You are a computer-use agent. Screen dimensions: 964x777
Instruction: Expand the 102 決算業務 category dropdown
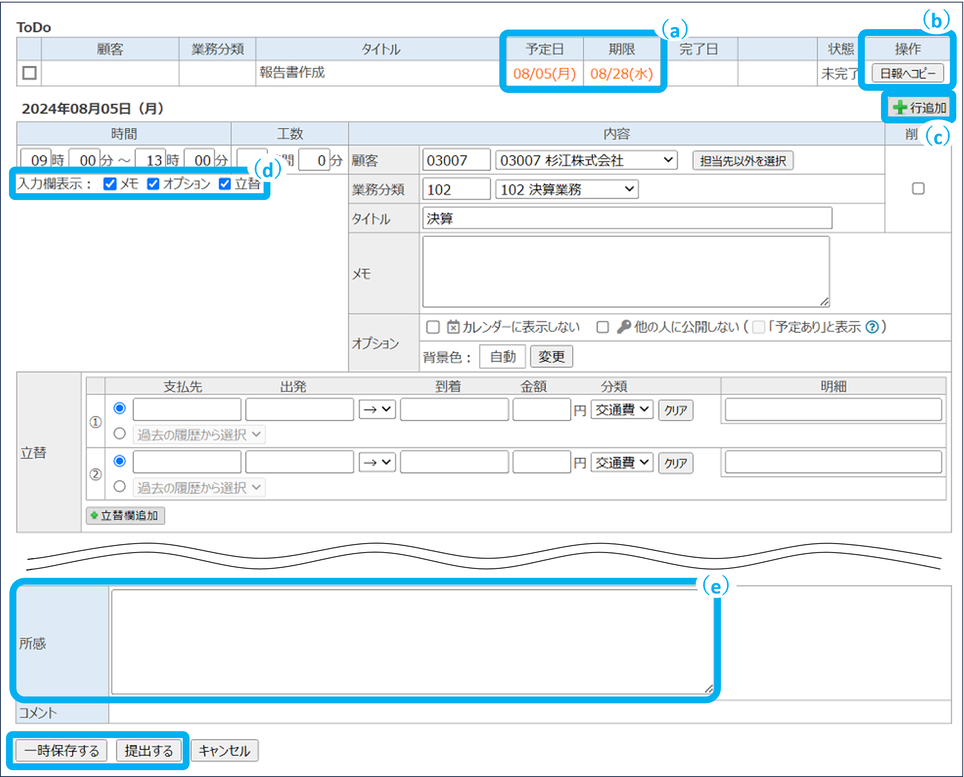[x=567, y=189]
